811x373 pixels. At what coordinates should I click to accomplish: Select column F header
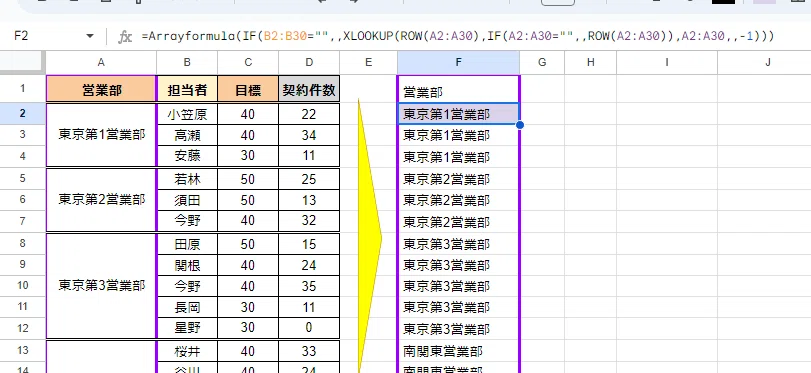[458, 63]
